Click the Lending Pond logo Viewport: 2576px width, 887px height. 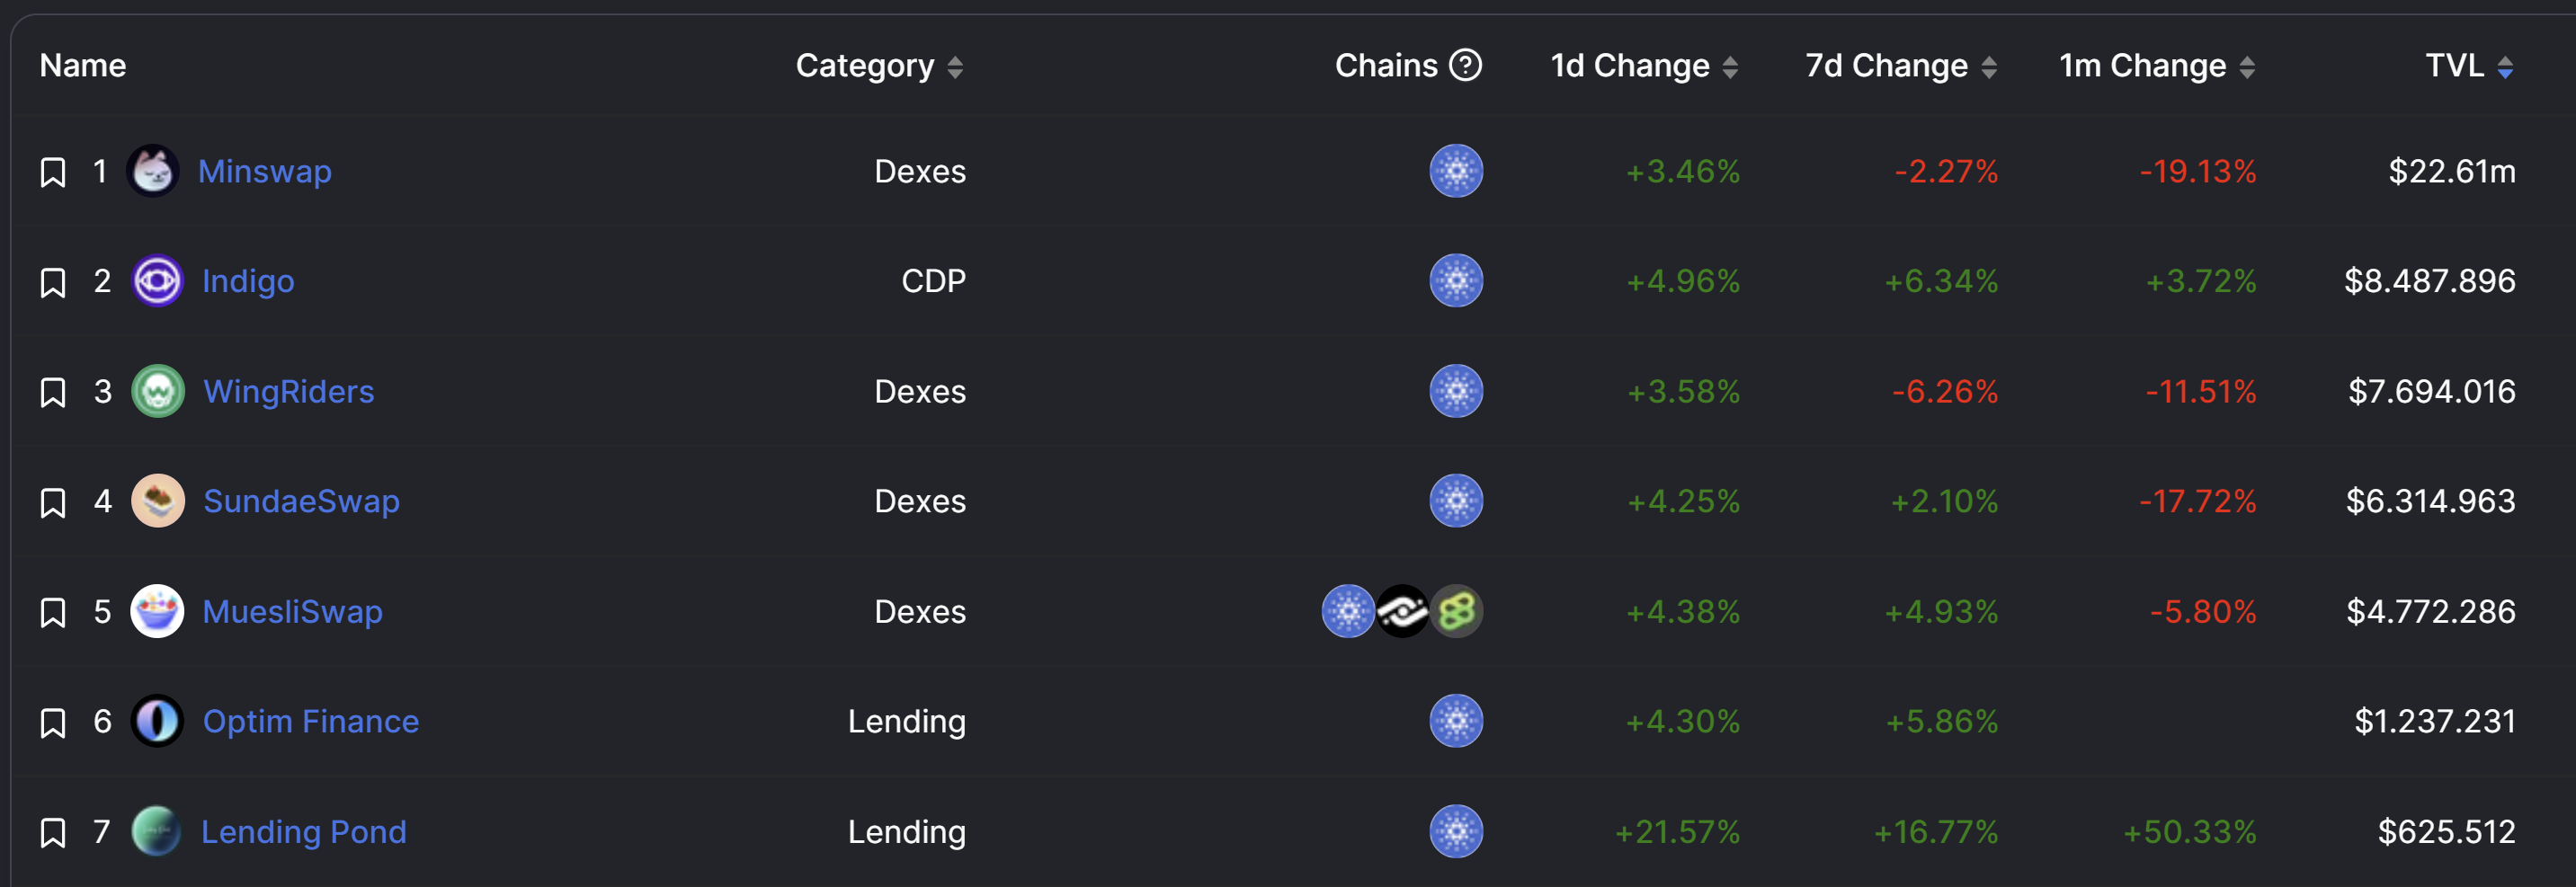coord(158,831)
